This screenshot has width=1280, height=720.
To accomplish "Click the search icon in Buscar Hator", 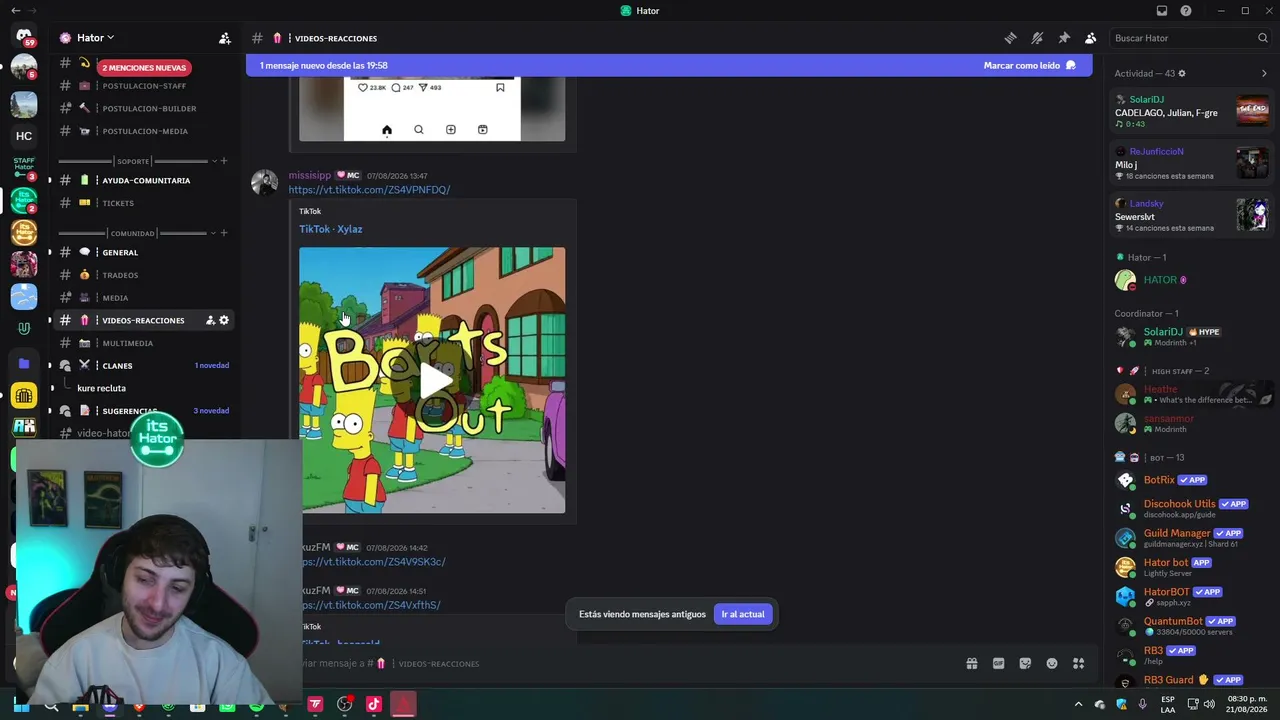I will pos(1263,38).
